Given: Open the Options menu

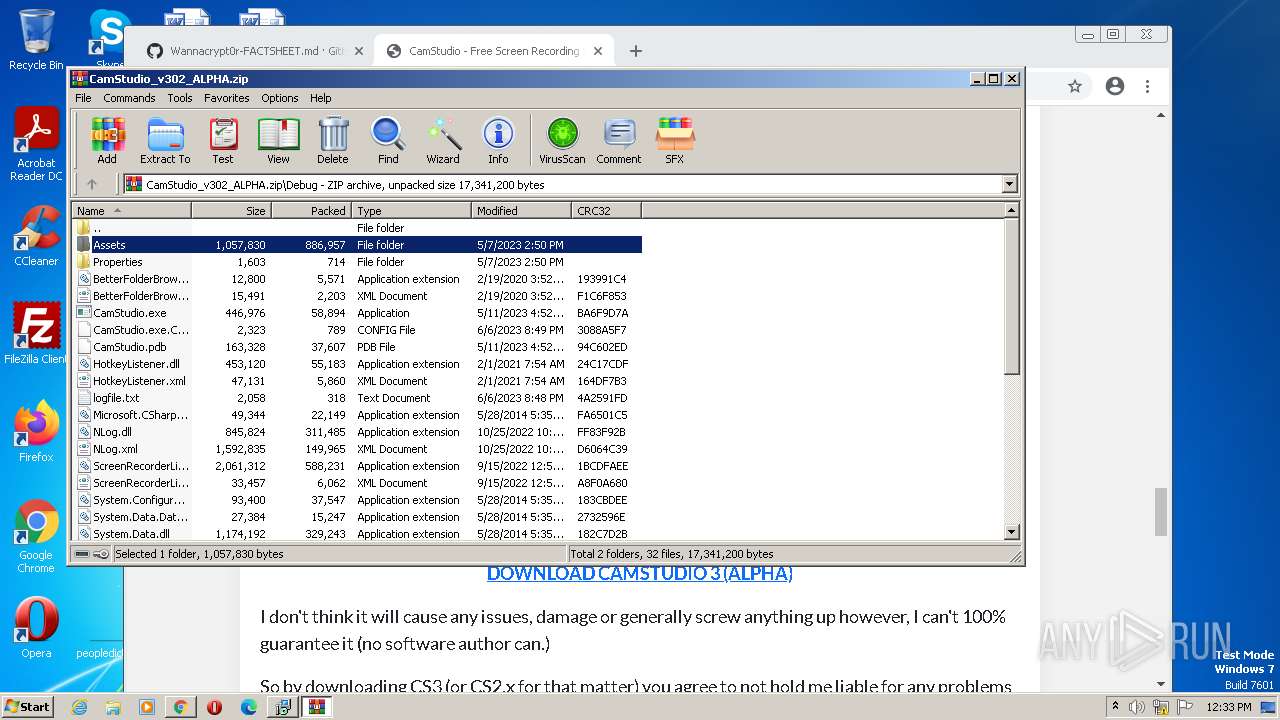Looking at the screenshot, I should (x=280, y=98).
